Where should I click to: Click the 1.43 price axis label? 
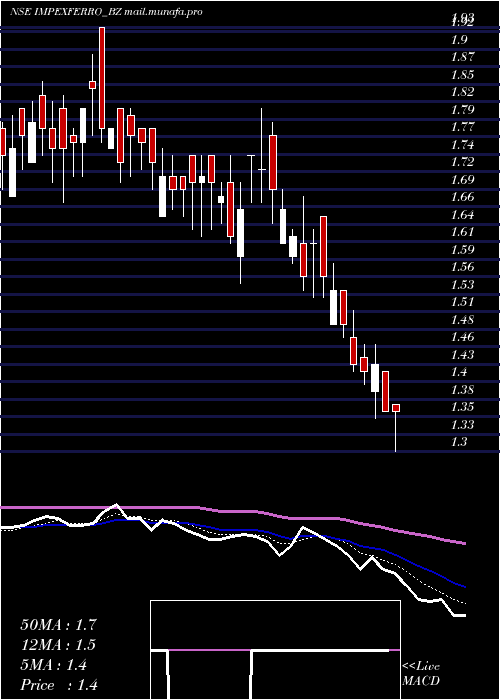click(462, 354)
